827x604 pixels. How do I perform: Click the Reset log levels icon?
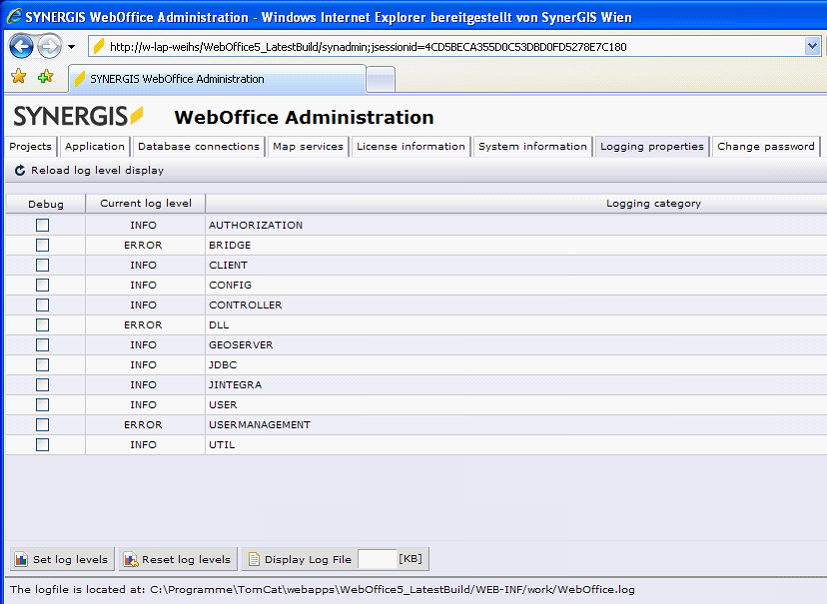pyautogui.click(x=129, y=559)
